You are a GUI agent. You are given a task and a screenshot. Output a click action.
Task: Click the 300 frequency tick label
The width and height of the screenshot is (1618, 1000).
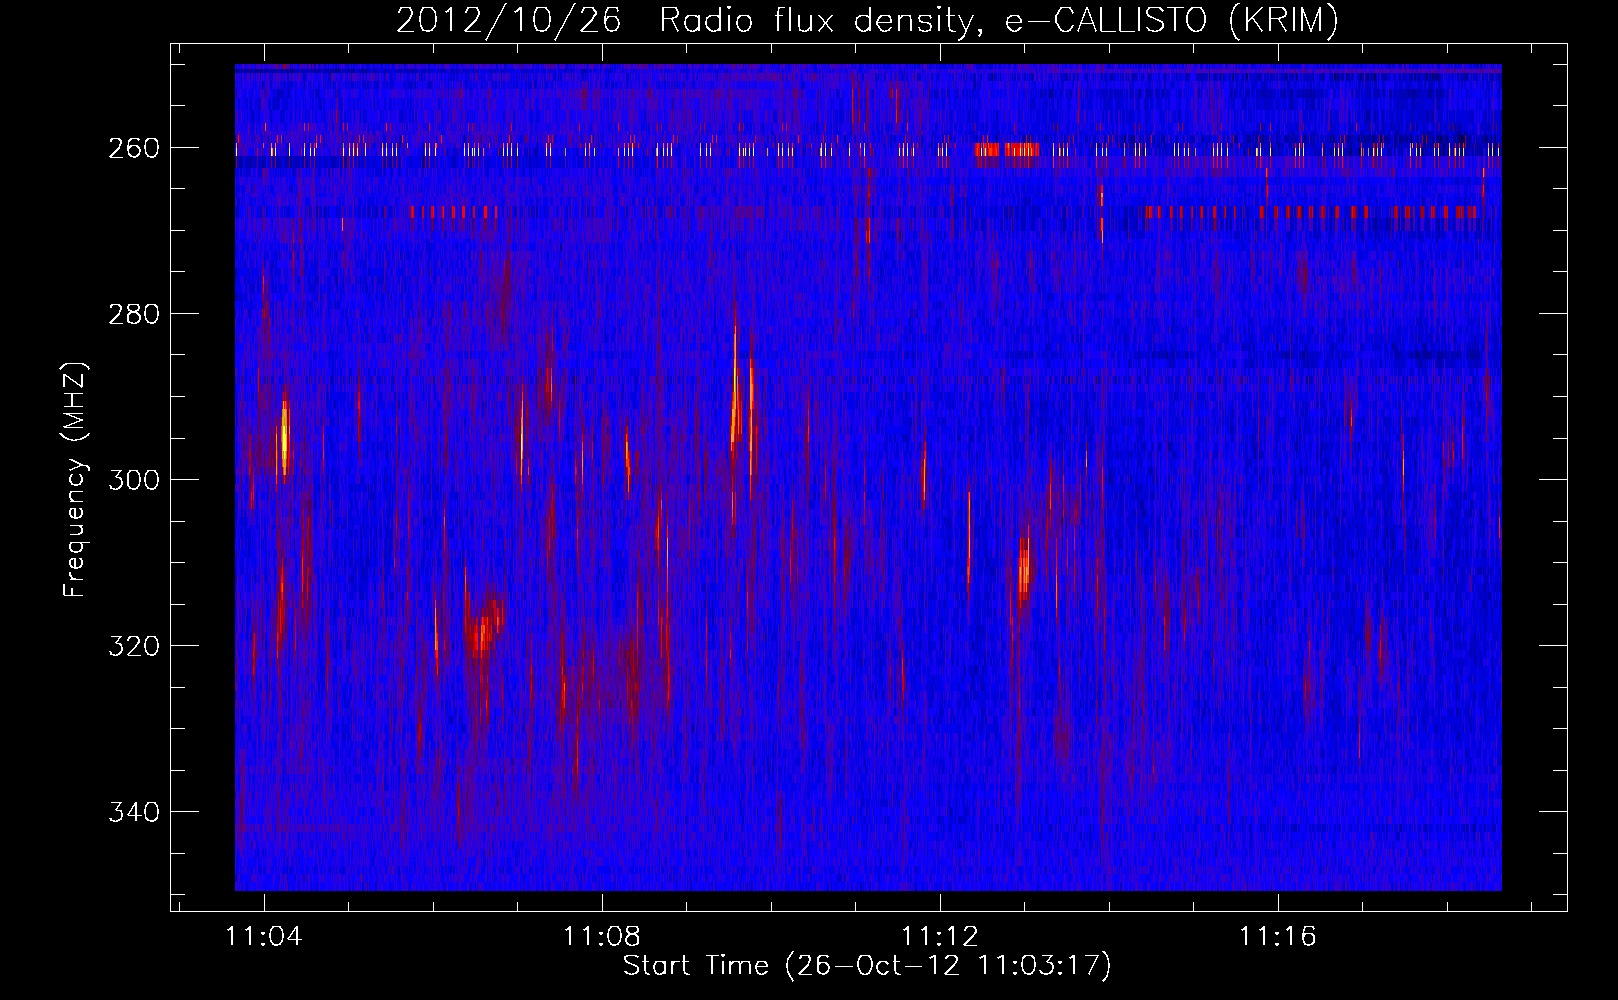click(134, 480)
